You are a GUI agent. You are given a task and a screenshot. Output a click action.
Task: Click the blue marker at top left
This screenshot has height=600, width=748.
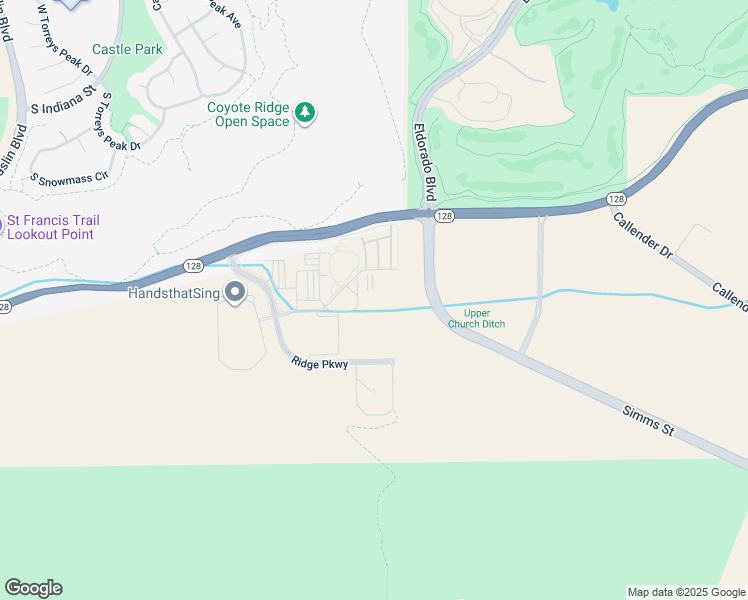tap(71, 4)
